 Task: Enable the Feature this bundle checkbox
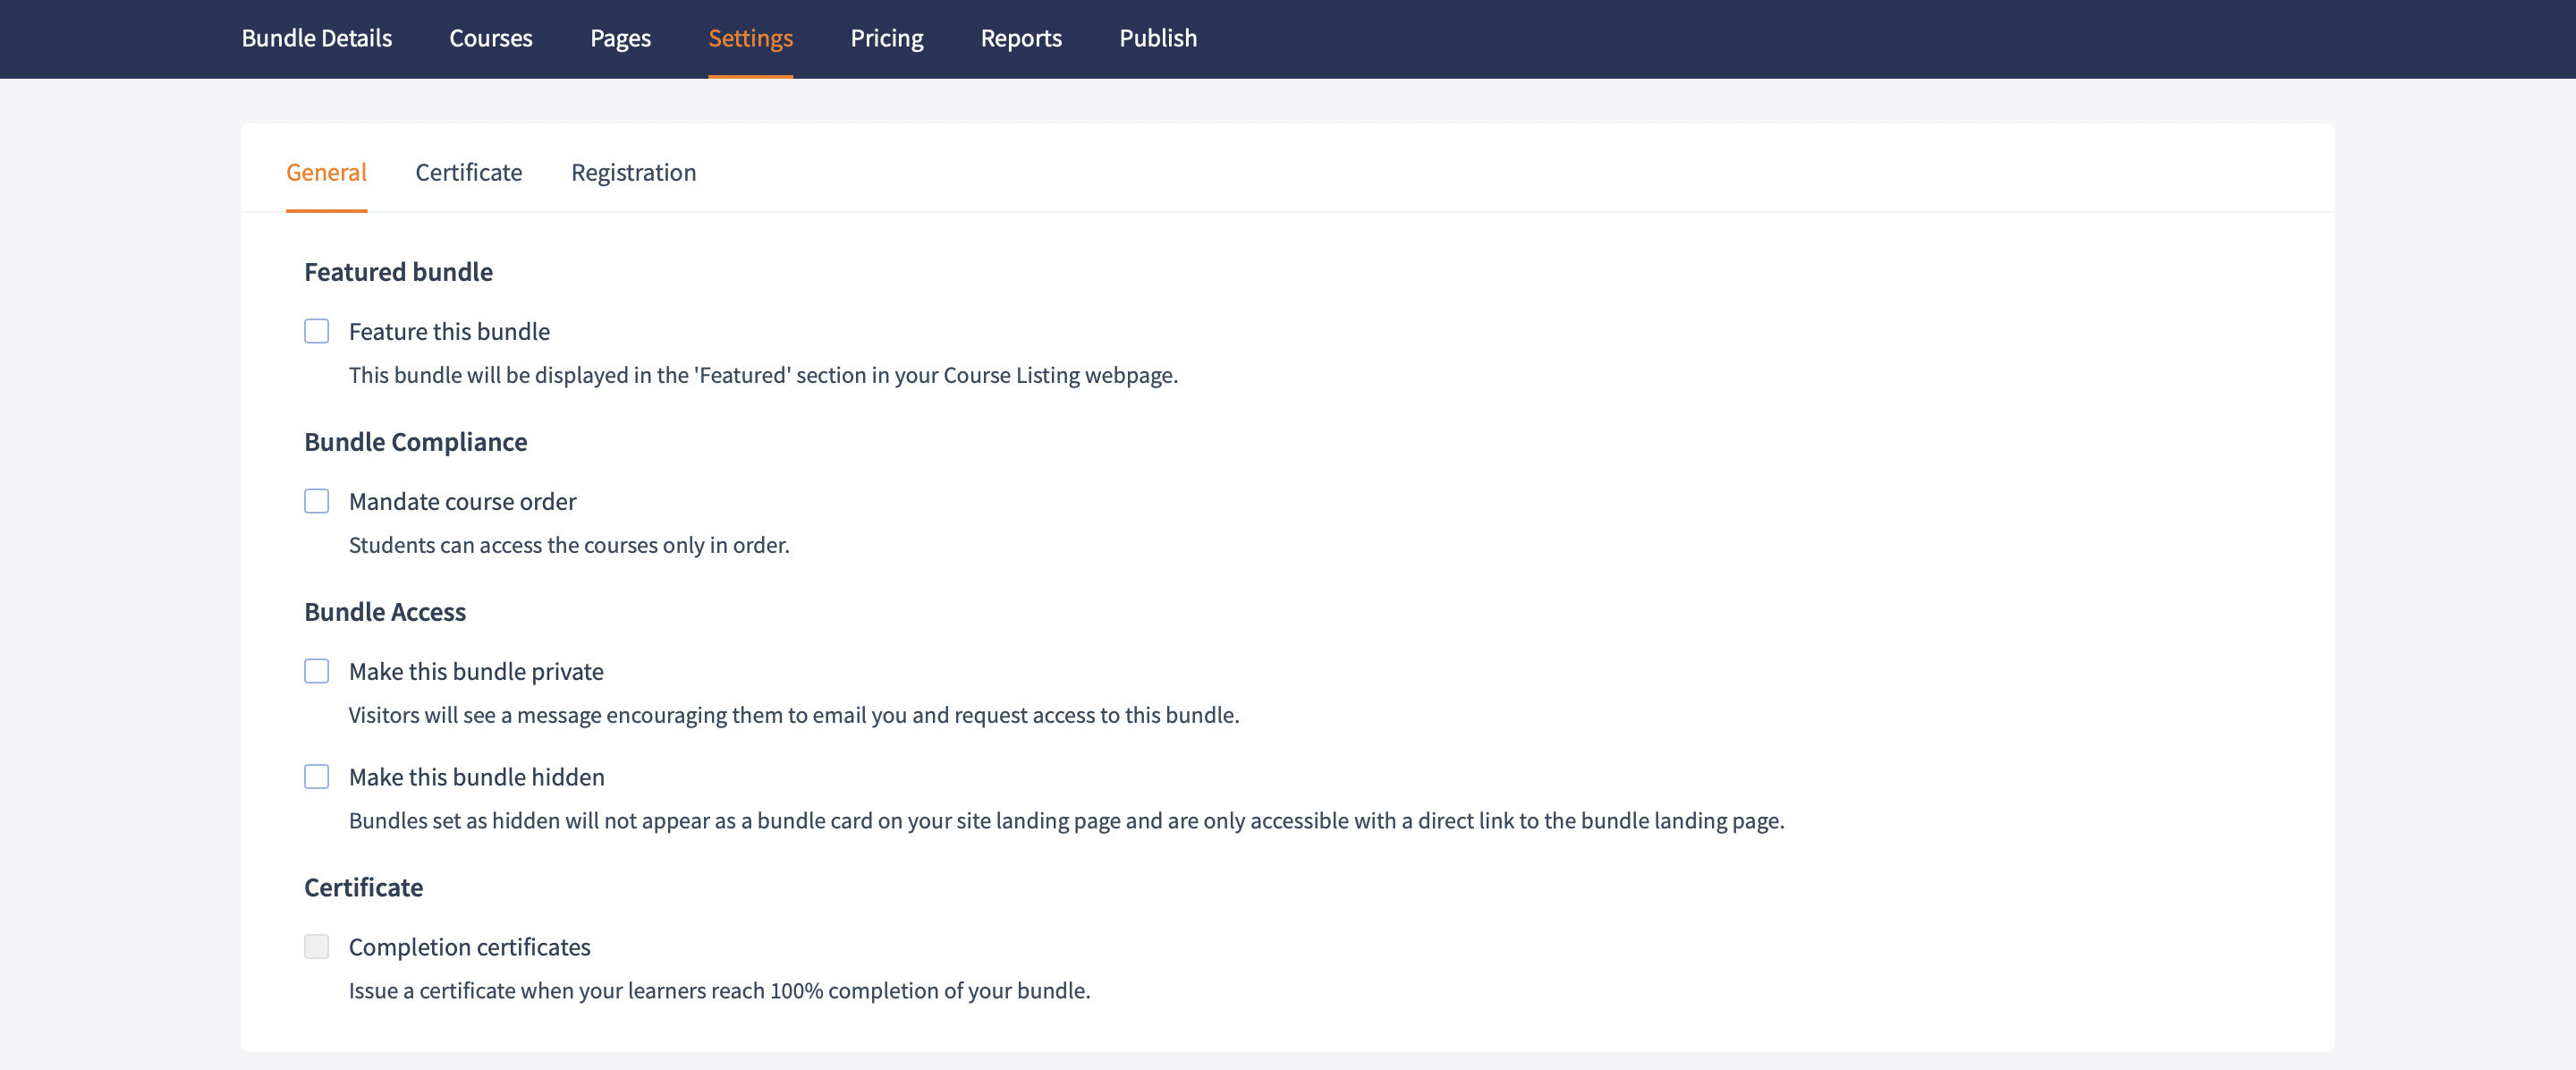pos(316,331)
